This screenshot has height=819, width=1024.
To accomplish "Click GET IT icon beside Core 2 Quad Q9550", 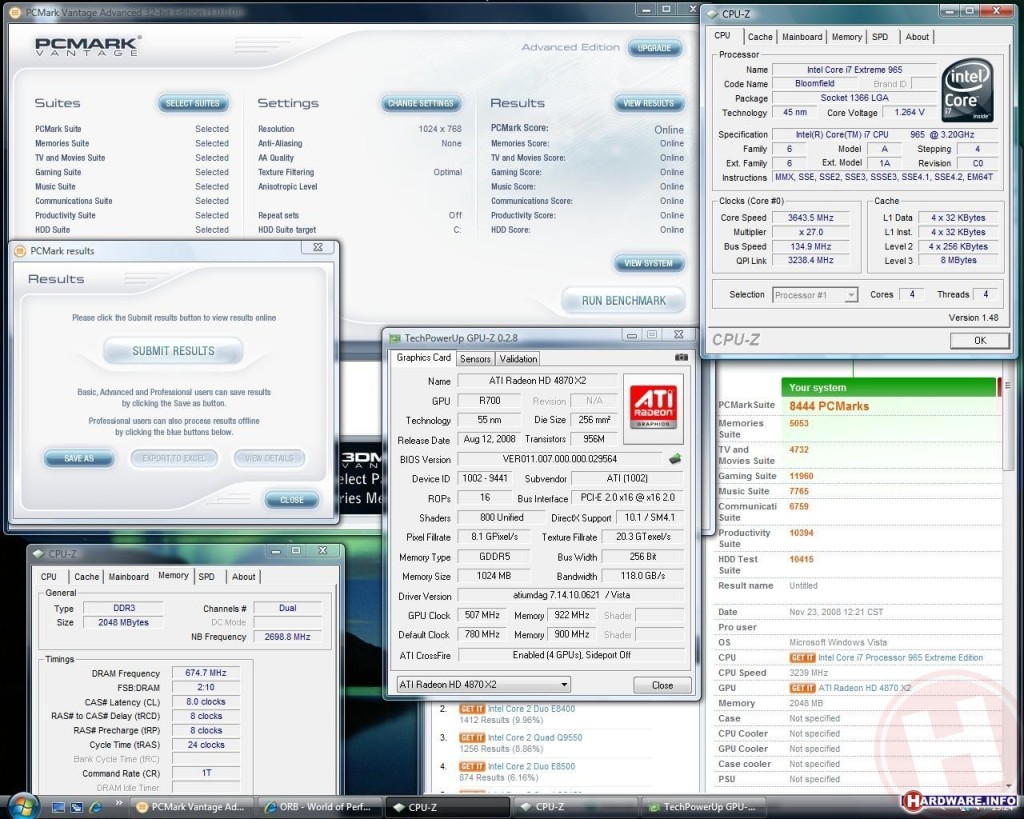I will [472, 737].
